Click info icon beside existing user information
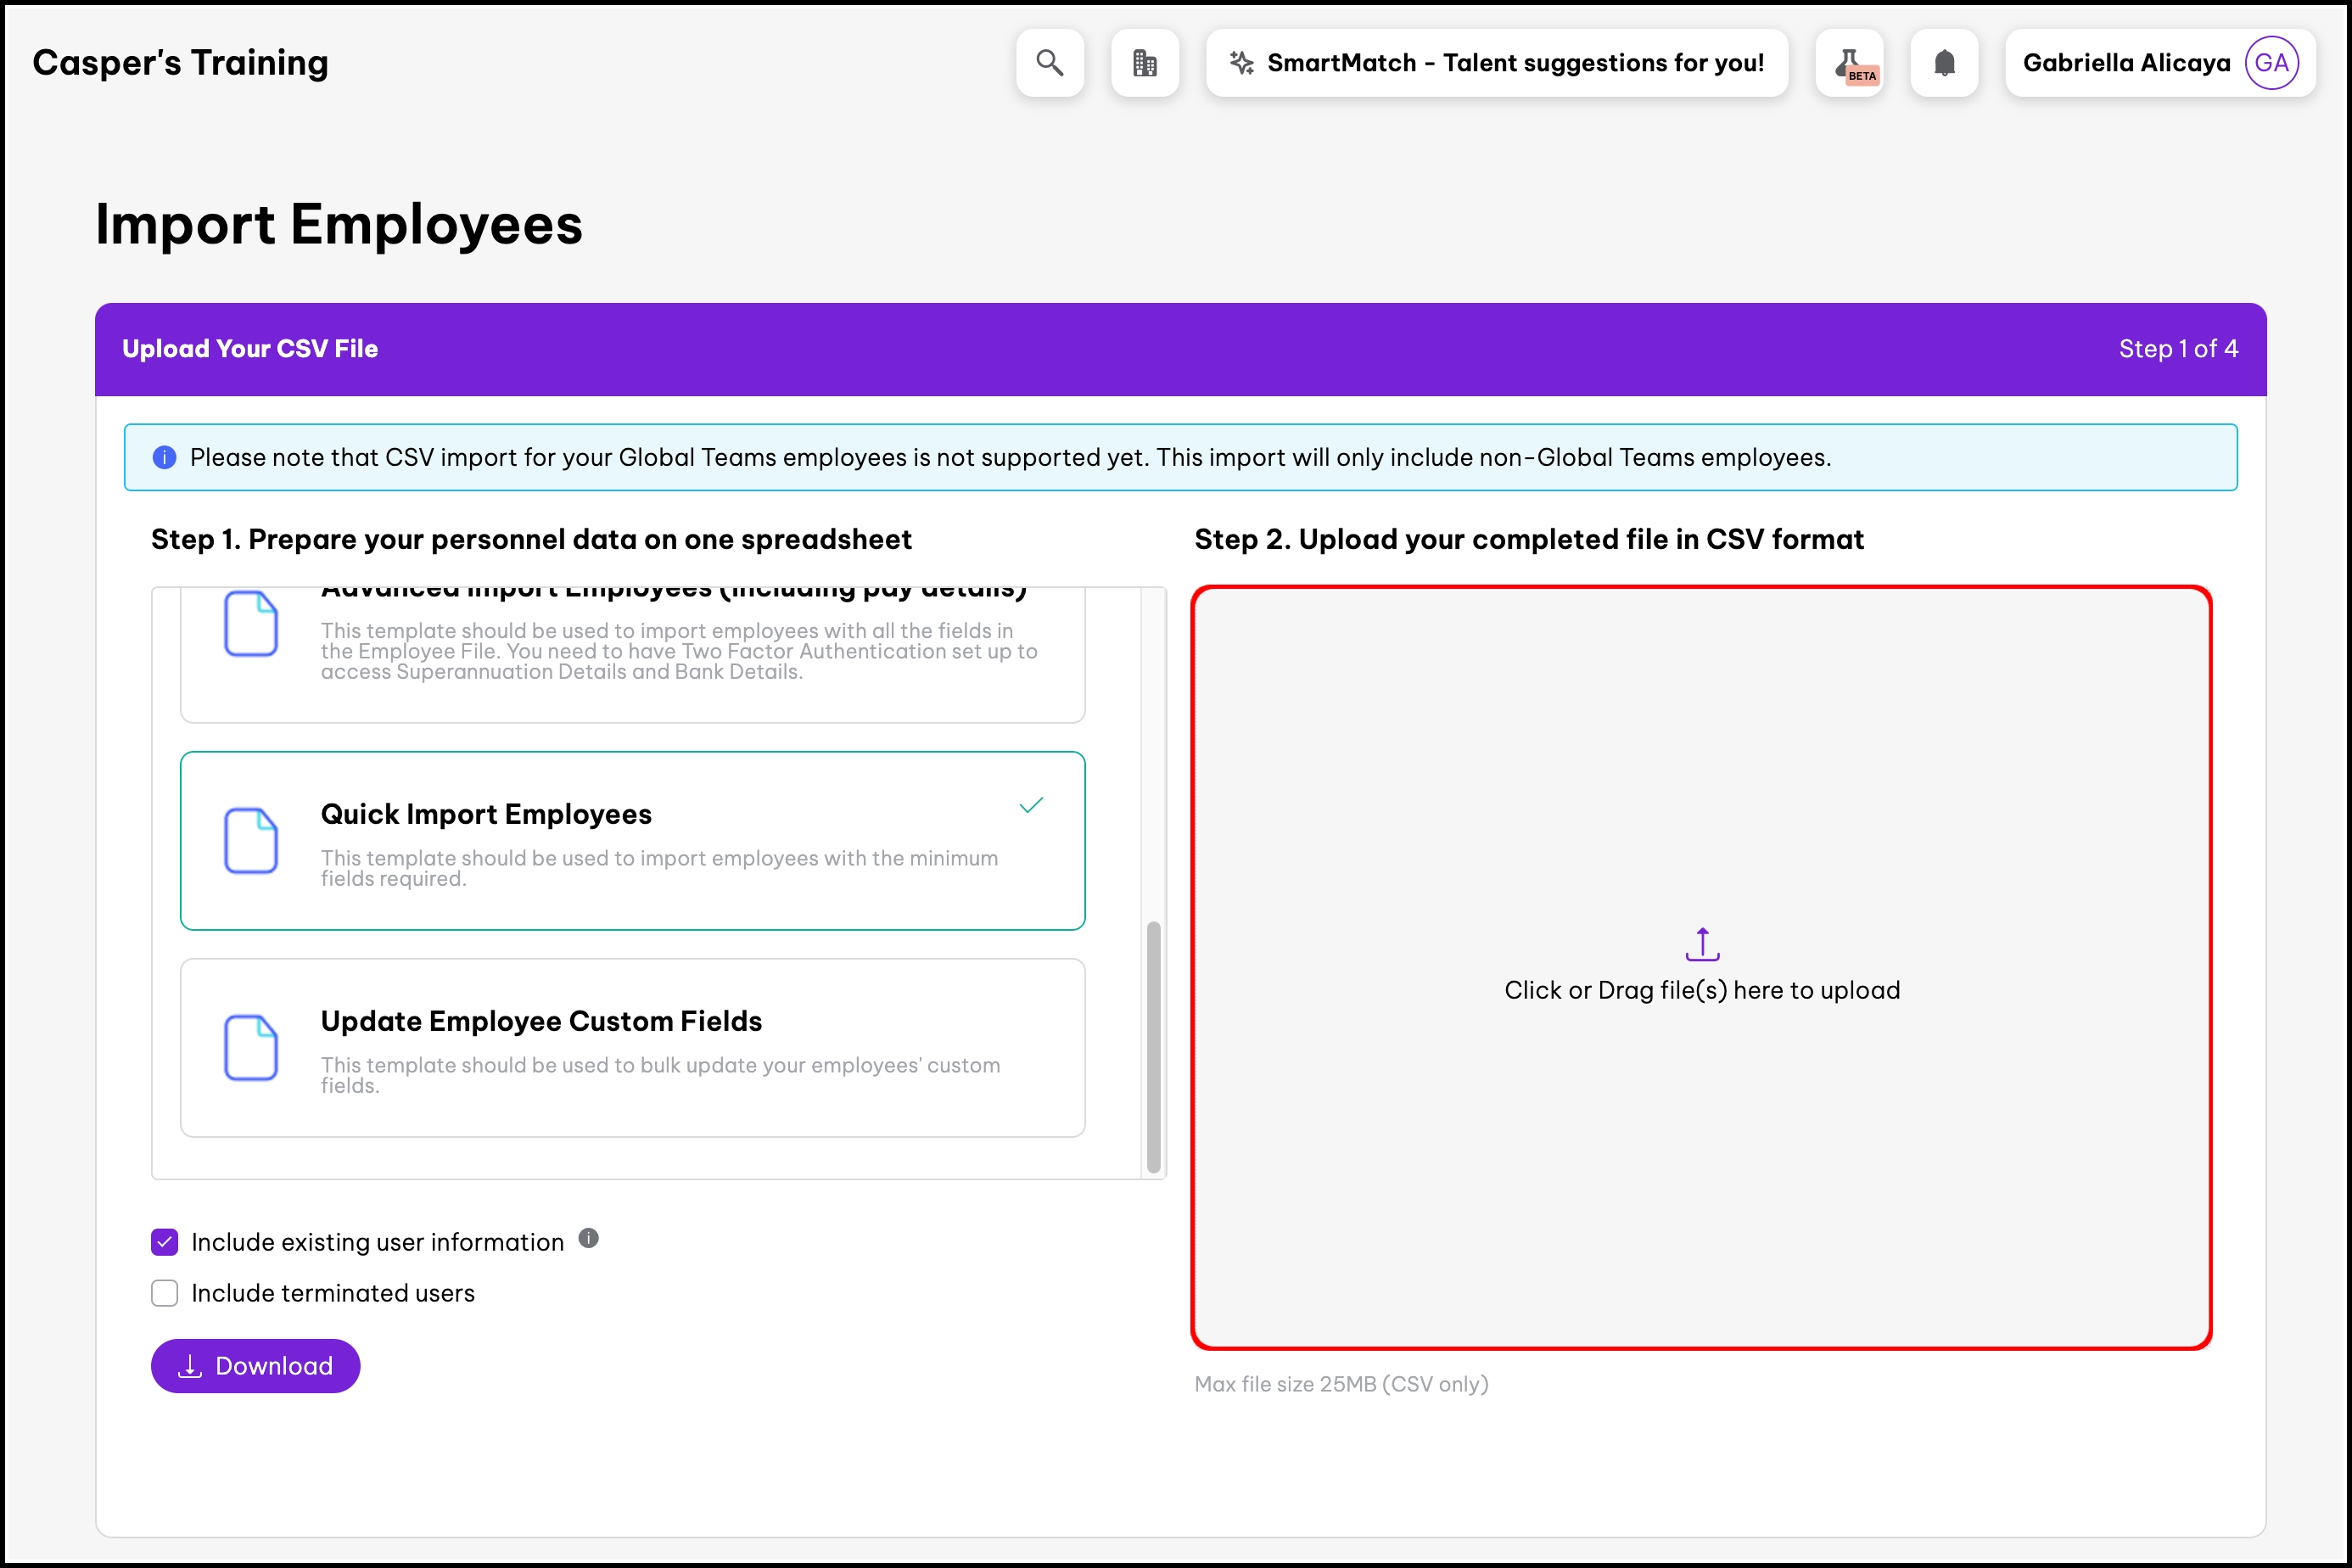Viewport: 2352px width, 1568px height. (588, 1238)
